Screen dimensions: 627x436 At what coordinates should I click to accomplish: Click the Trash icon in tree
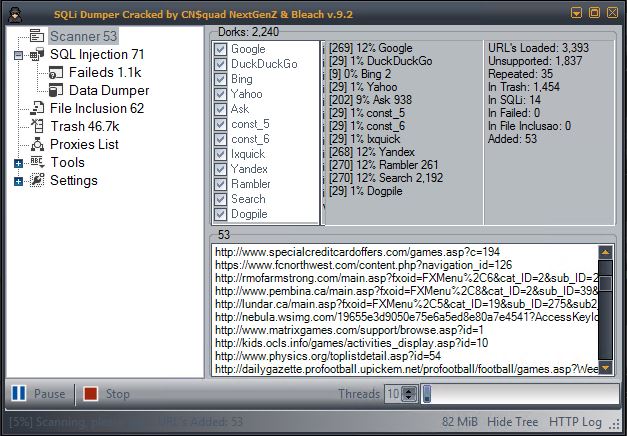click(37, 126)
